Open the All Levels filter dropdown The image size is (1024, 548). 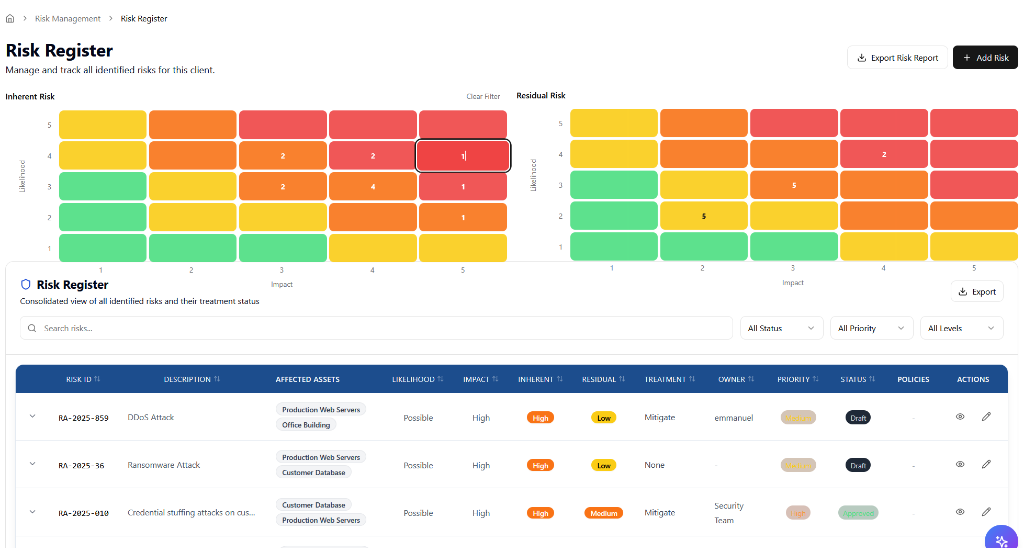(x=961, y=328)
